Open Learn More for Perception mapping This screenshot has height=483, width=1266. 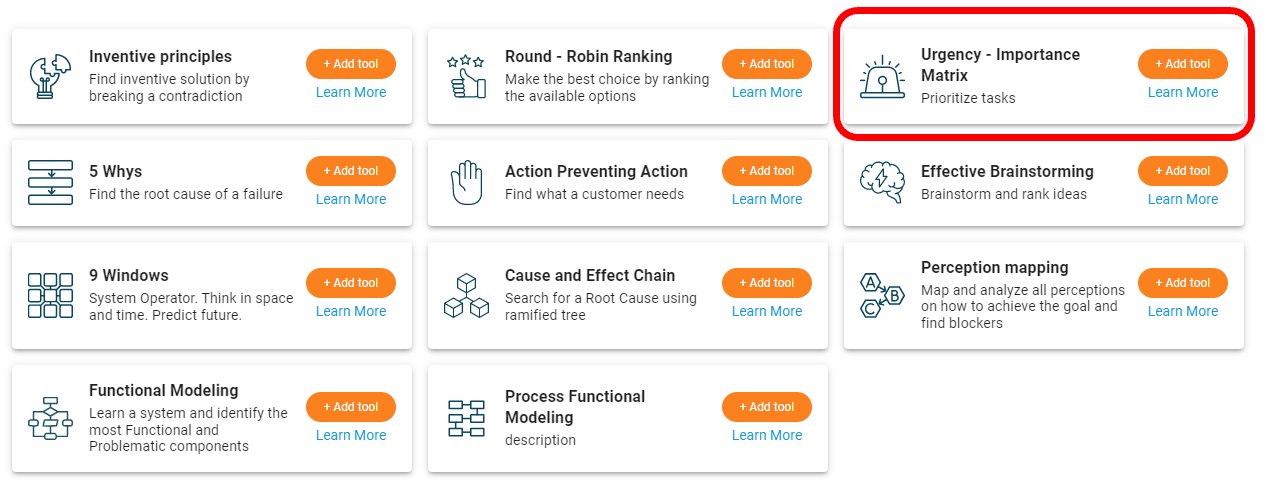[x=1183, y=311]
